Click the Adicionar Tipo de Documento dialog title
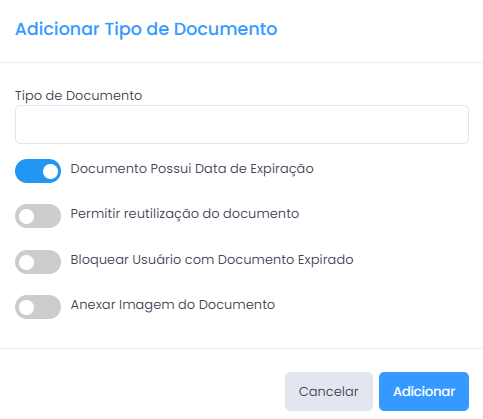 [146, 29]
